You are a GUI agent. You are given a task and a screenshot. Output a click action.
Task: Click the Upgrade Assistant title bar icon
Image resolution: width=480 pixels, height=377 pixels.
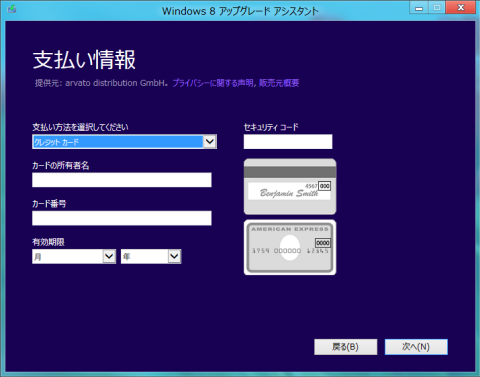(x=12, y=9)
